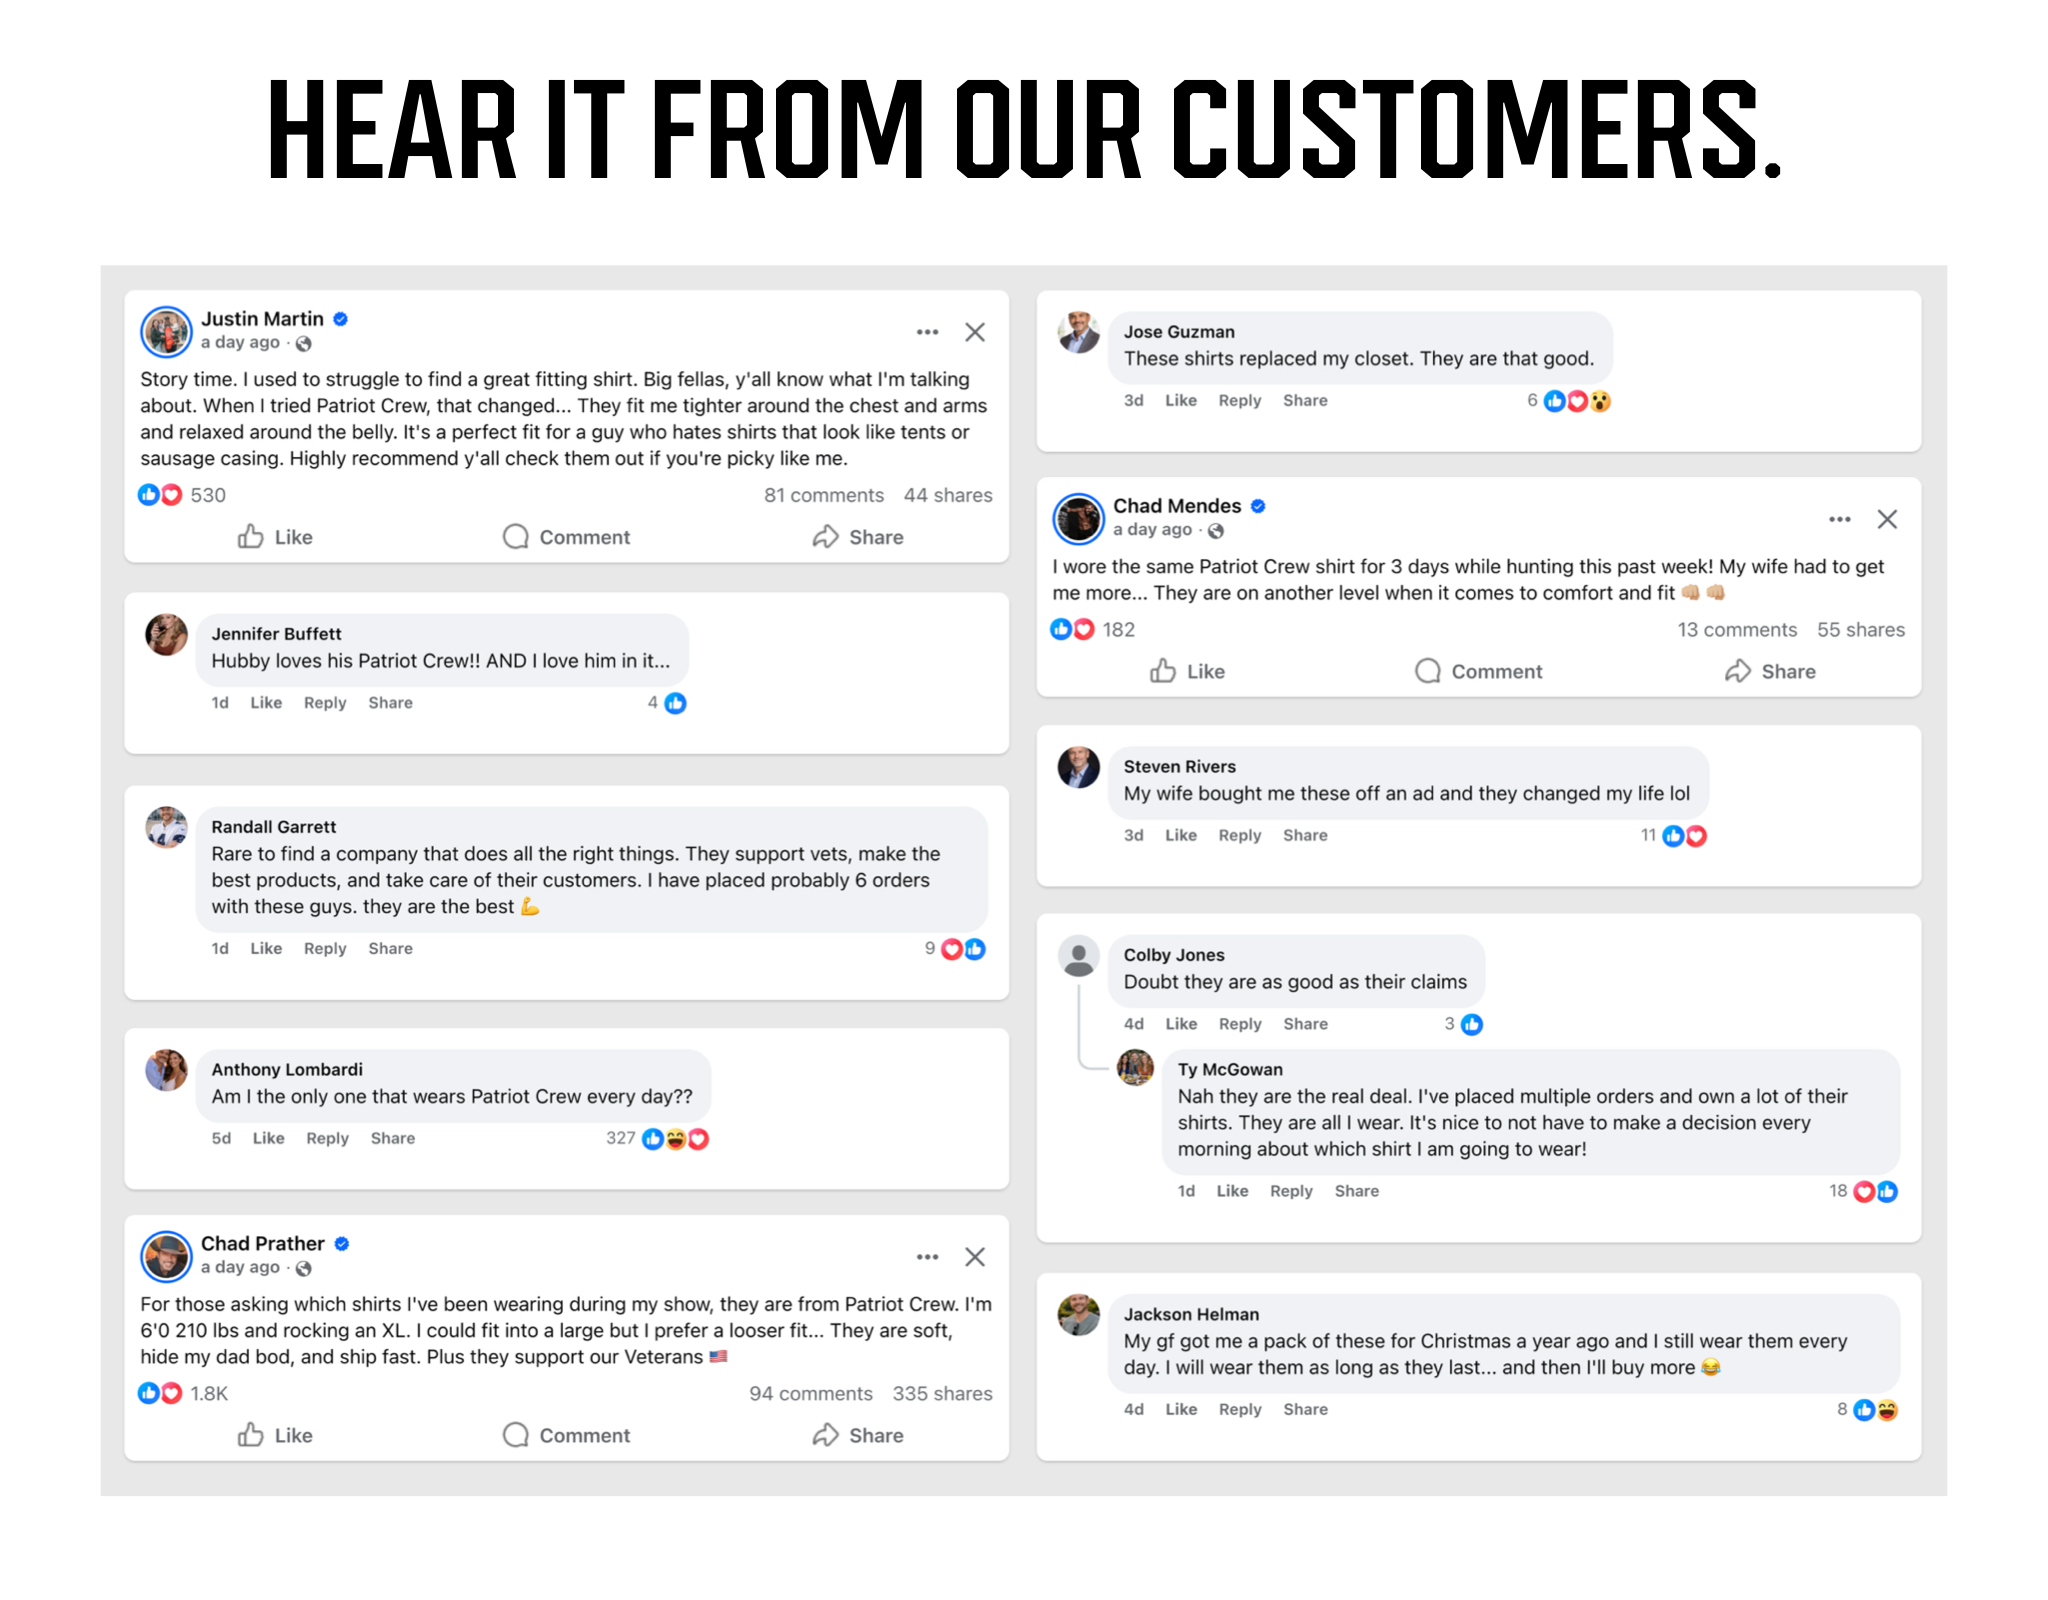This screenshot has height=1600, width=2048.
Task: Click Comment icon on Chad Mendes' post
Action: pos(1427,671)
